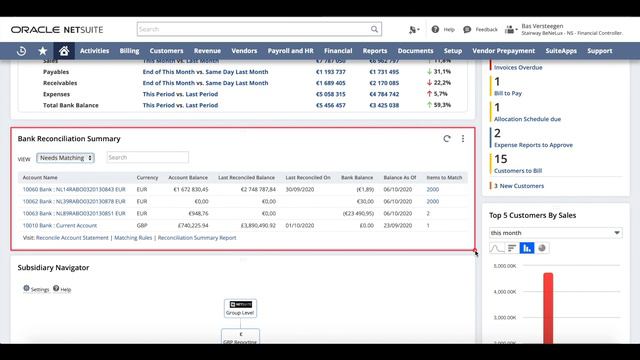Click the Oracle NetSuite logo

coord(57,30)
